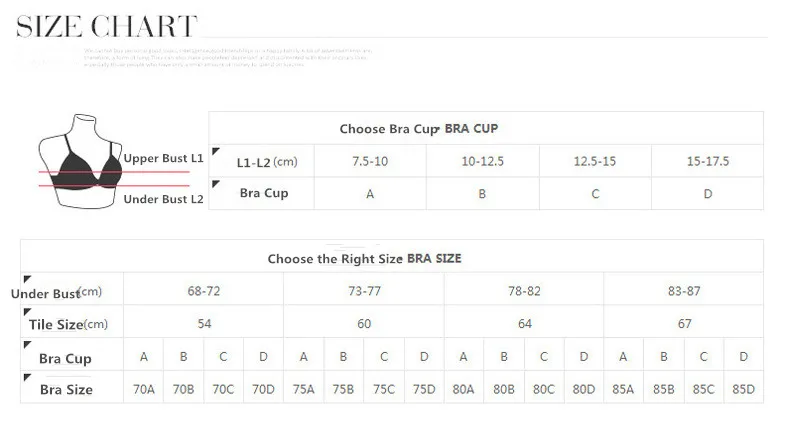
Task: Select bra size 70A
Action: point(143,388)
